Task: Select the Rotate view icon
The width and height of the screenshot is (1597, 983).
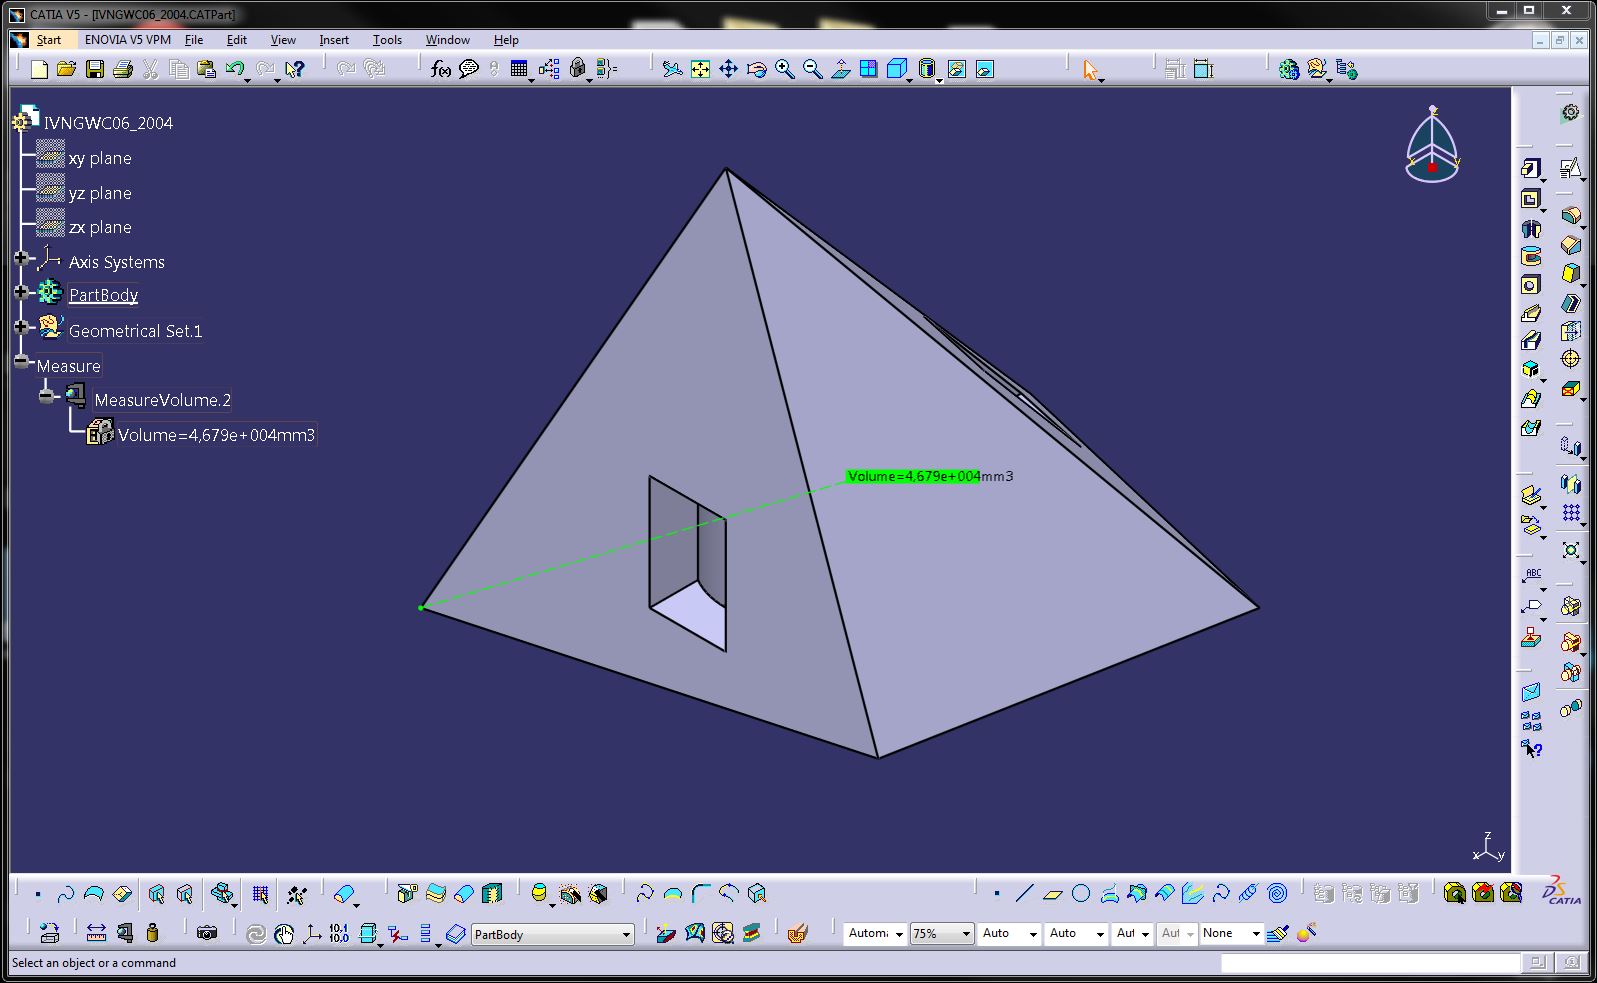Action: [756, 69]
